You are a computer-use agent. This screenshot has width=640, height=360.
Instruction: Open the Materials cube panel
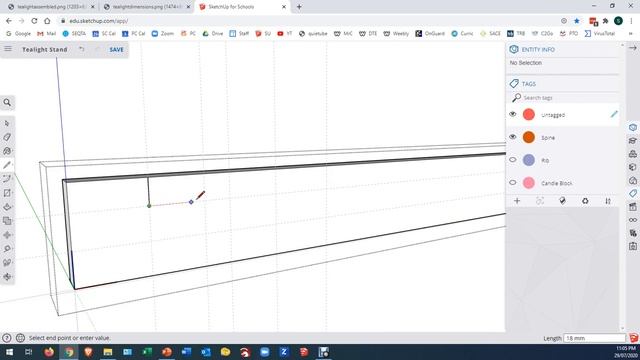[x=633, y=167]
